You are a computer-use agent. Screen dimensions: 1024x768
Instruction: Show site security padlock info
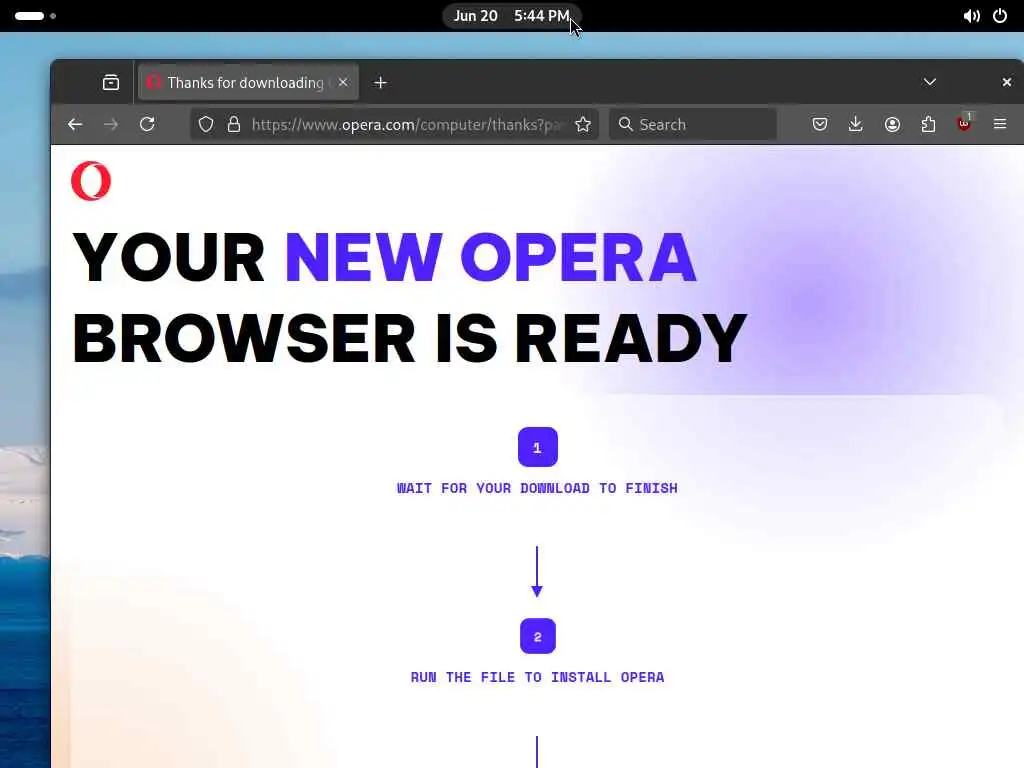tap(234, 124)
